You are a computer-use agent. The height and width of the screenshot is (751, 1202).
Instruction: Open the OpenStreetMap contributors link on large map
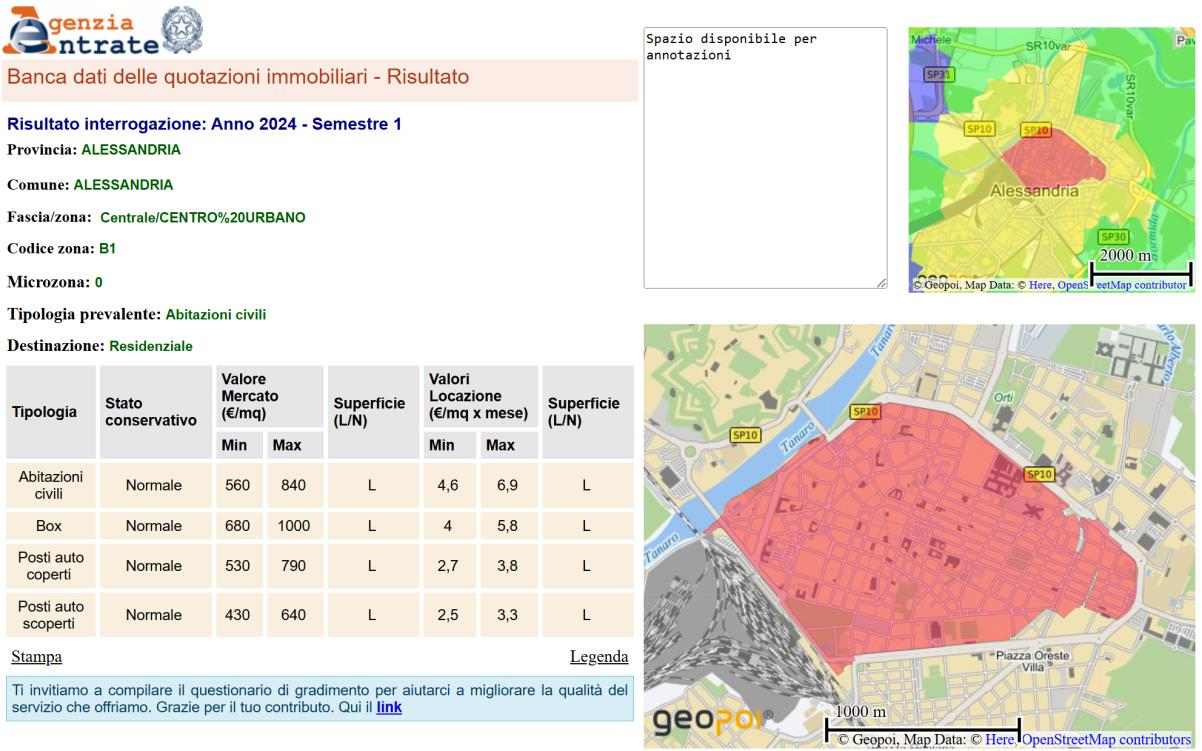[1106, 740]
